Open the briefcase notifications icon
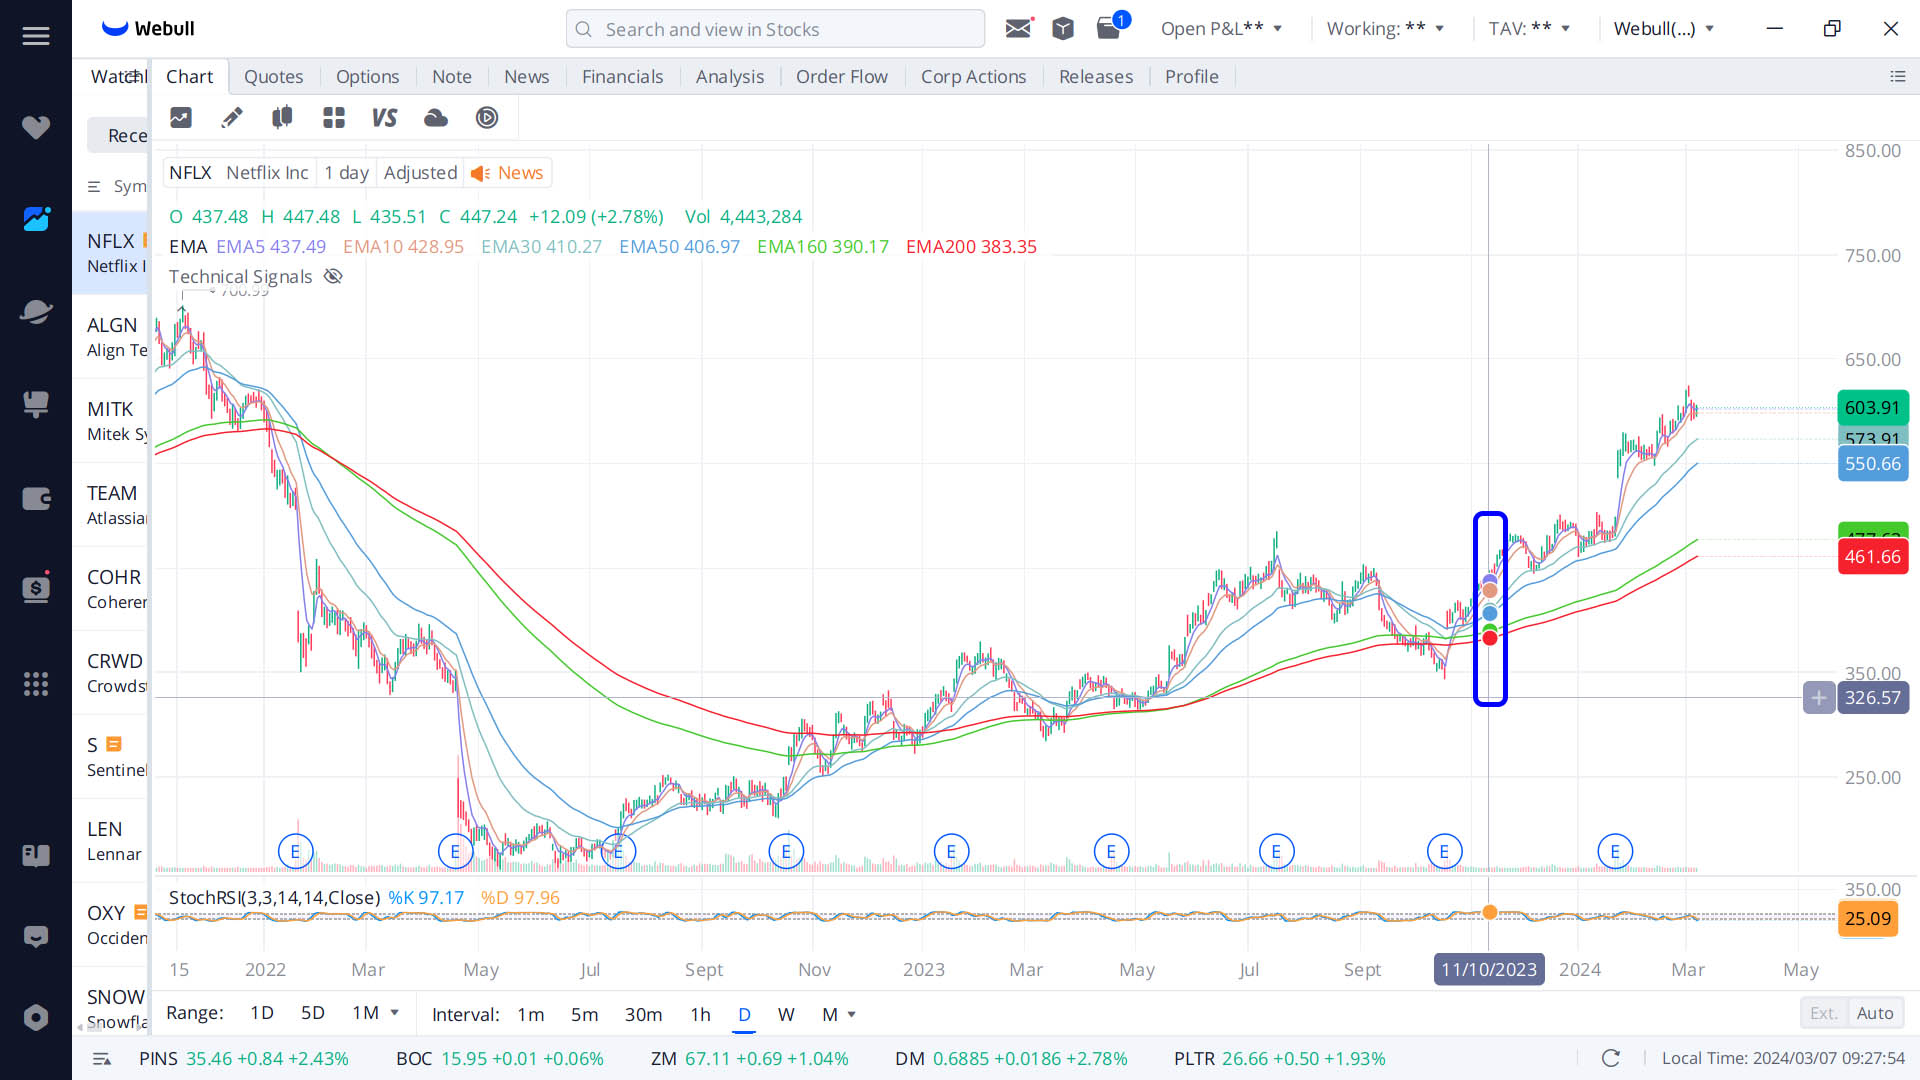 [x=1111, y=26]
